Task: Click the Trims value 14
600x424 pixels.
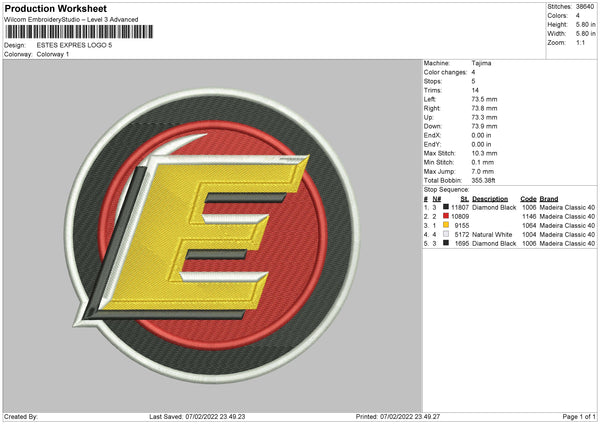Action: [x=475, y=90]
